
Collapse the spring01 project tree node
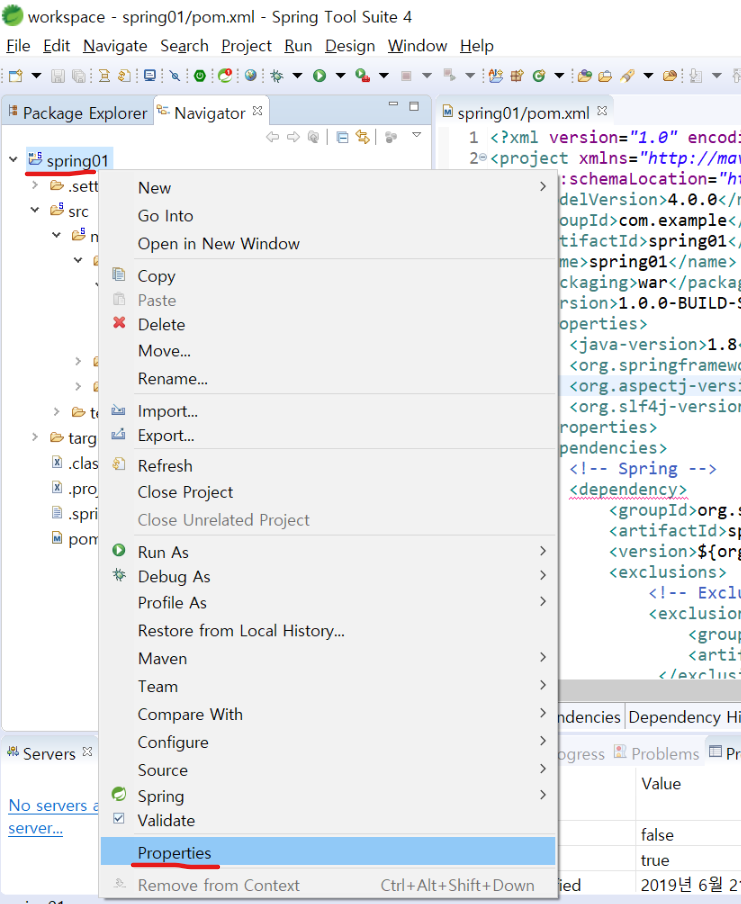point(13,160)
